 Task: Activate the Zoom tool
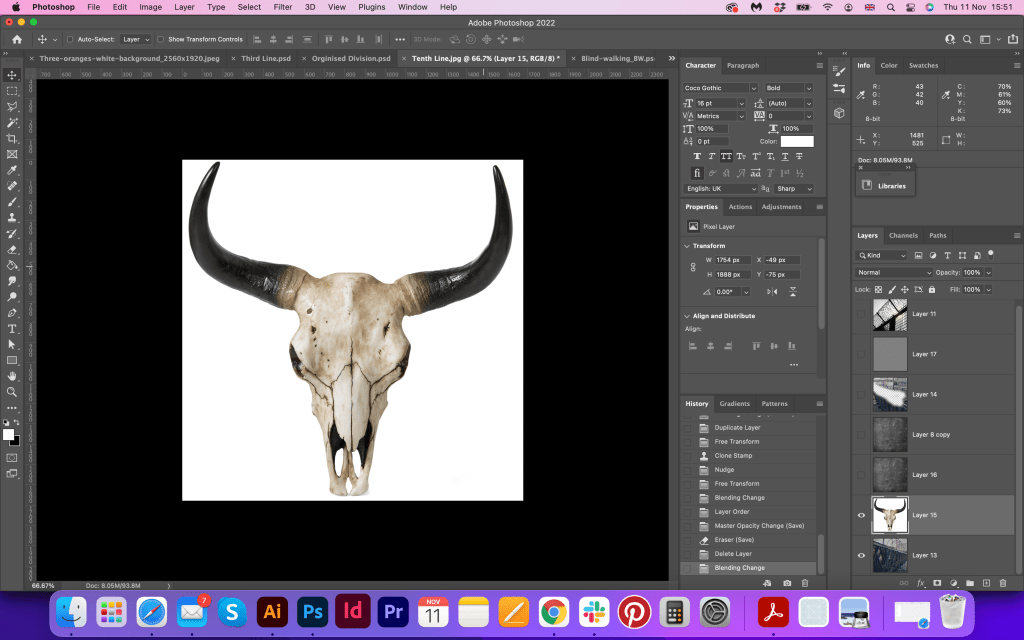(12, 392)
